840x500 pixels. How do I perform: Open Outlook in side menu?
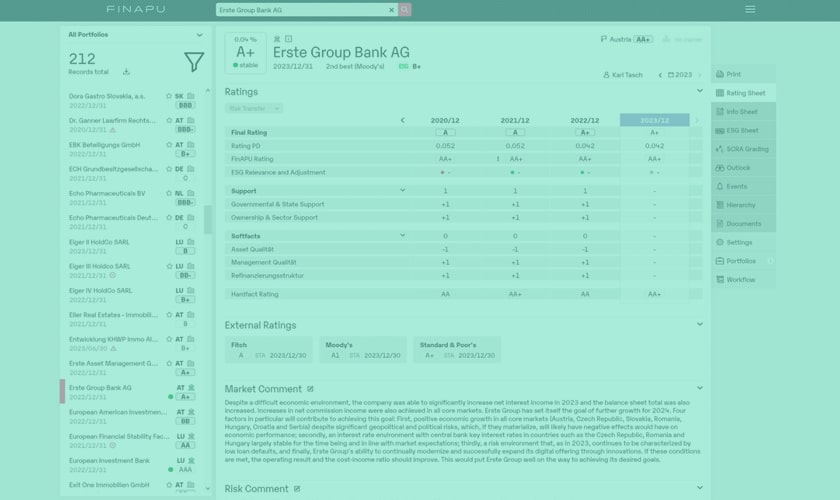click(x=744, y=168)
